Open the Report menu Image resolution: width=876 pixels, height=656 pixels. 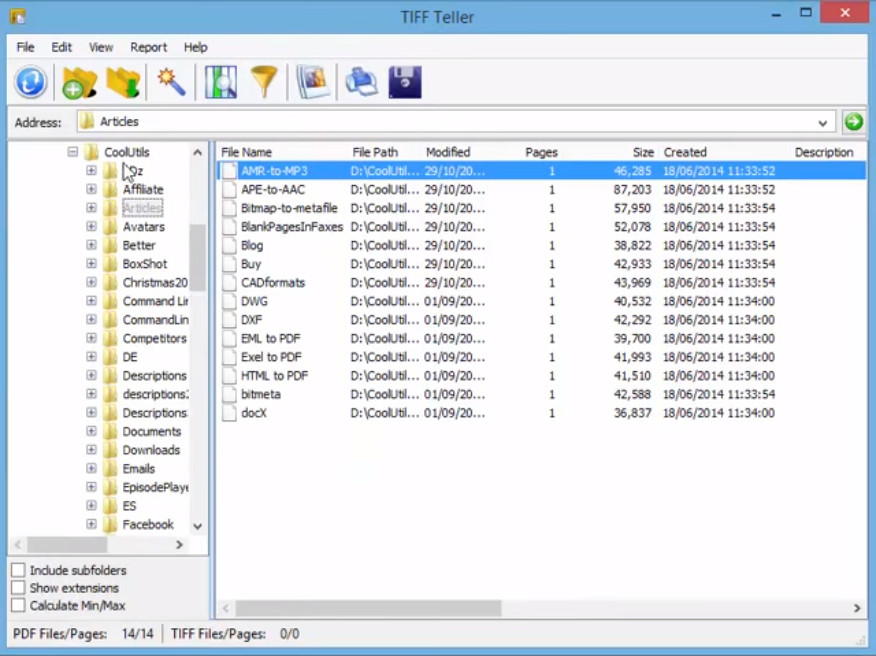[149, 47]
